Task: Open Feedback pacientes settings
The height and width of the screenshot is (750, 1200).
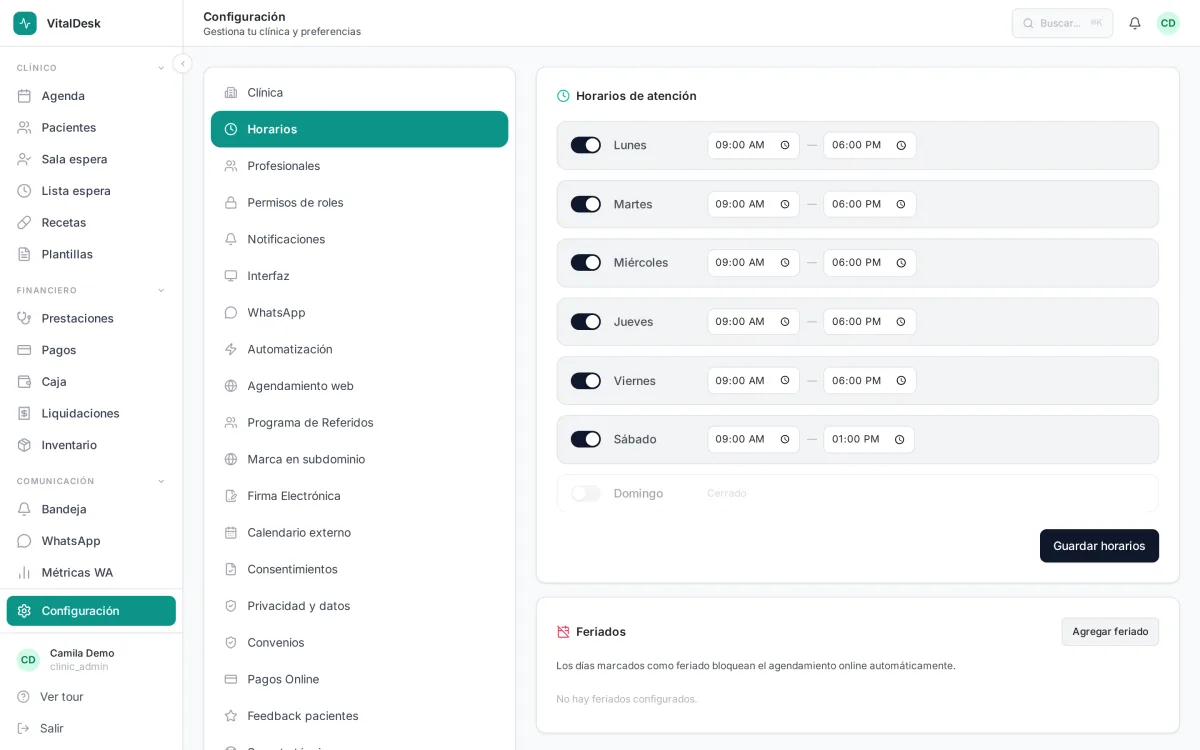Action: coord(359,716)
